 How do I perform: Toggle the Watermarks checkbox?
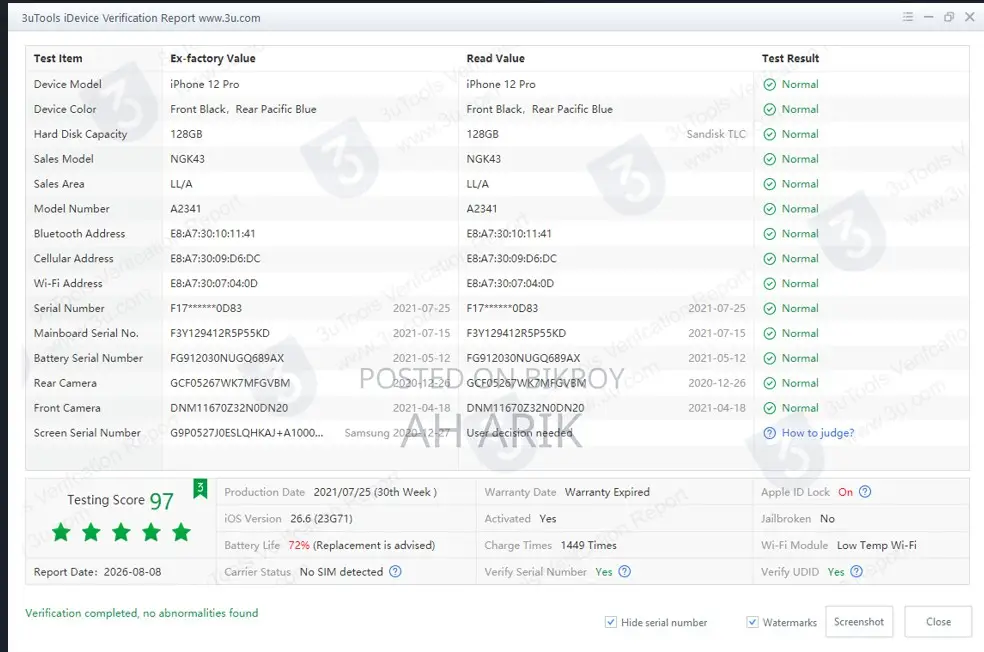[x=752, y=622]
